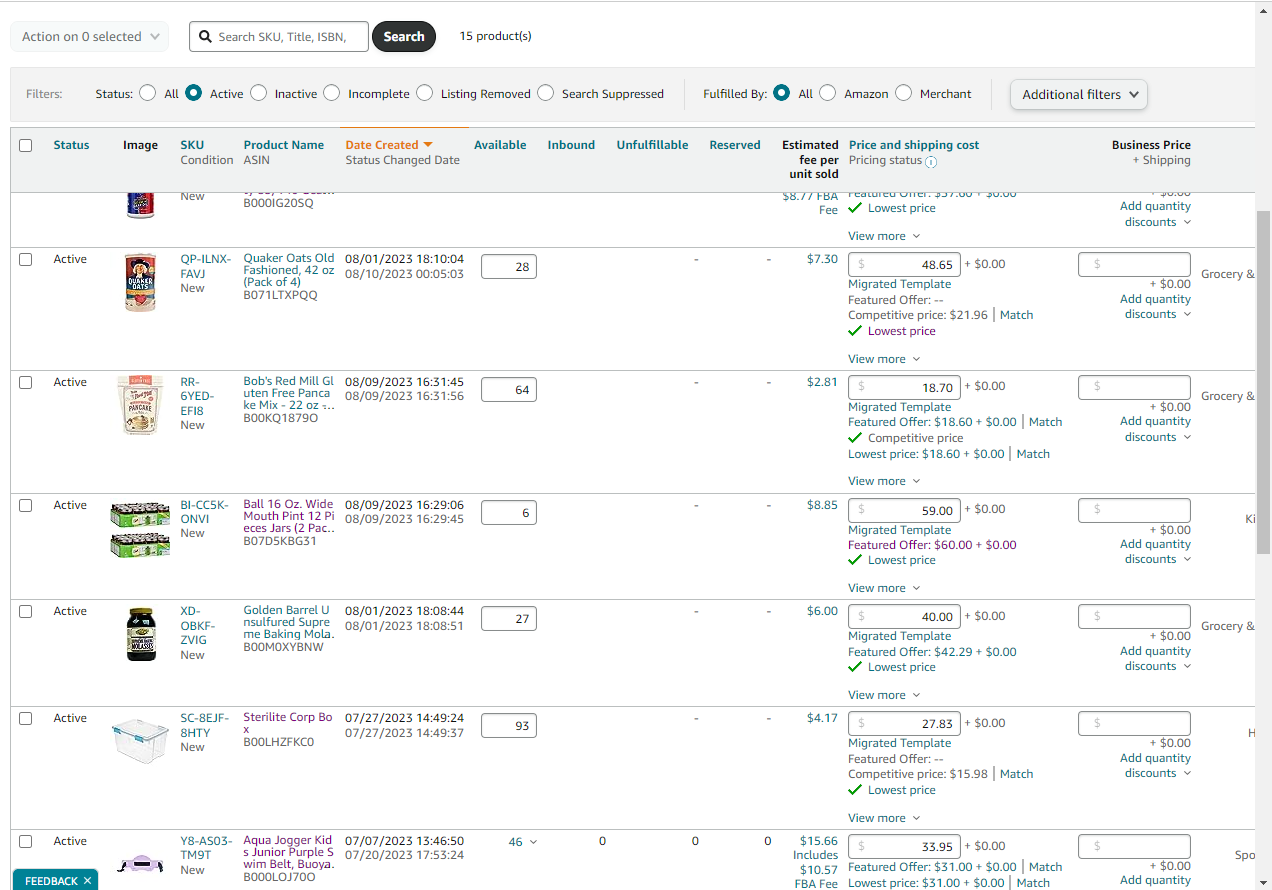Tick the checkbox for Bob's Red Mill row
Image resolution: width=1272 pixels, height=890 pixels.
tap(26, 382)
